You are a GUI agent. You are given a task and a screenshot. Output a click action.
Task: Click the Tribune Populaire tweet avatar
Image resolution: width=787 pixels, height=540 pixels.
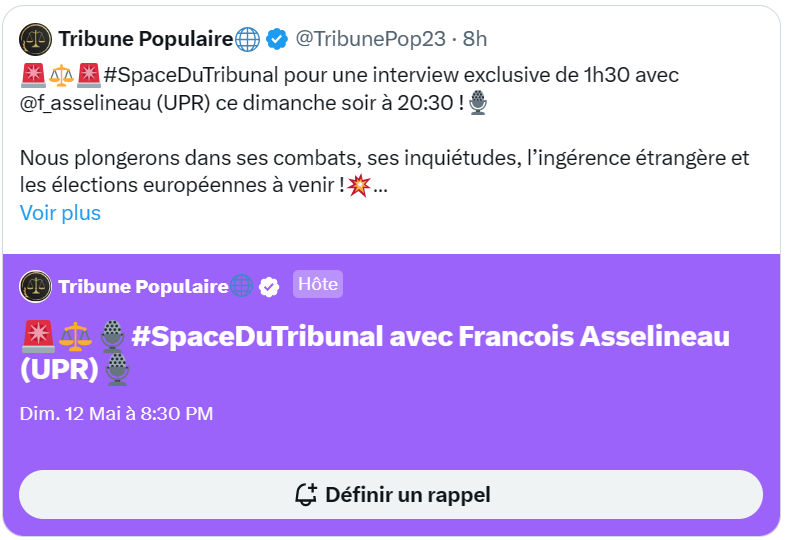[x=35, y=39]
